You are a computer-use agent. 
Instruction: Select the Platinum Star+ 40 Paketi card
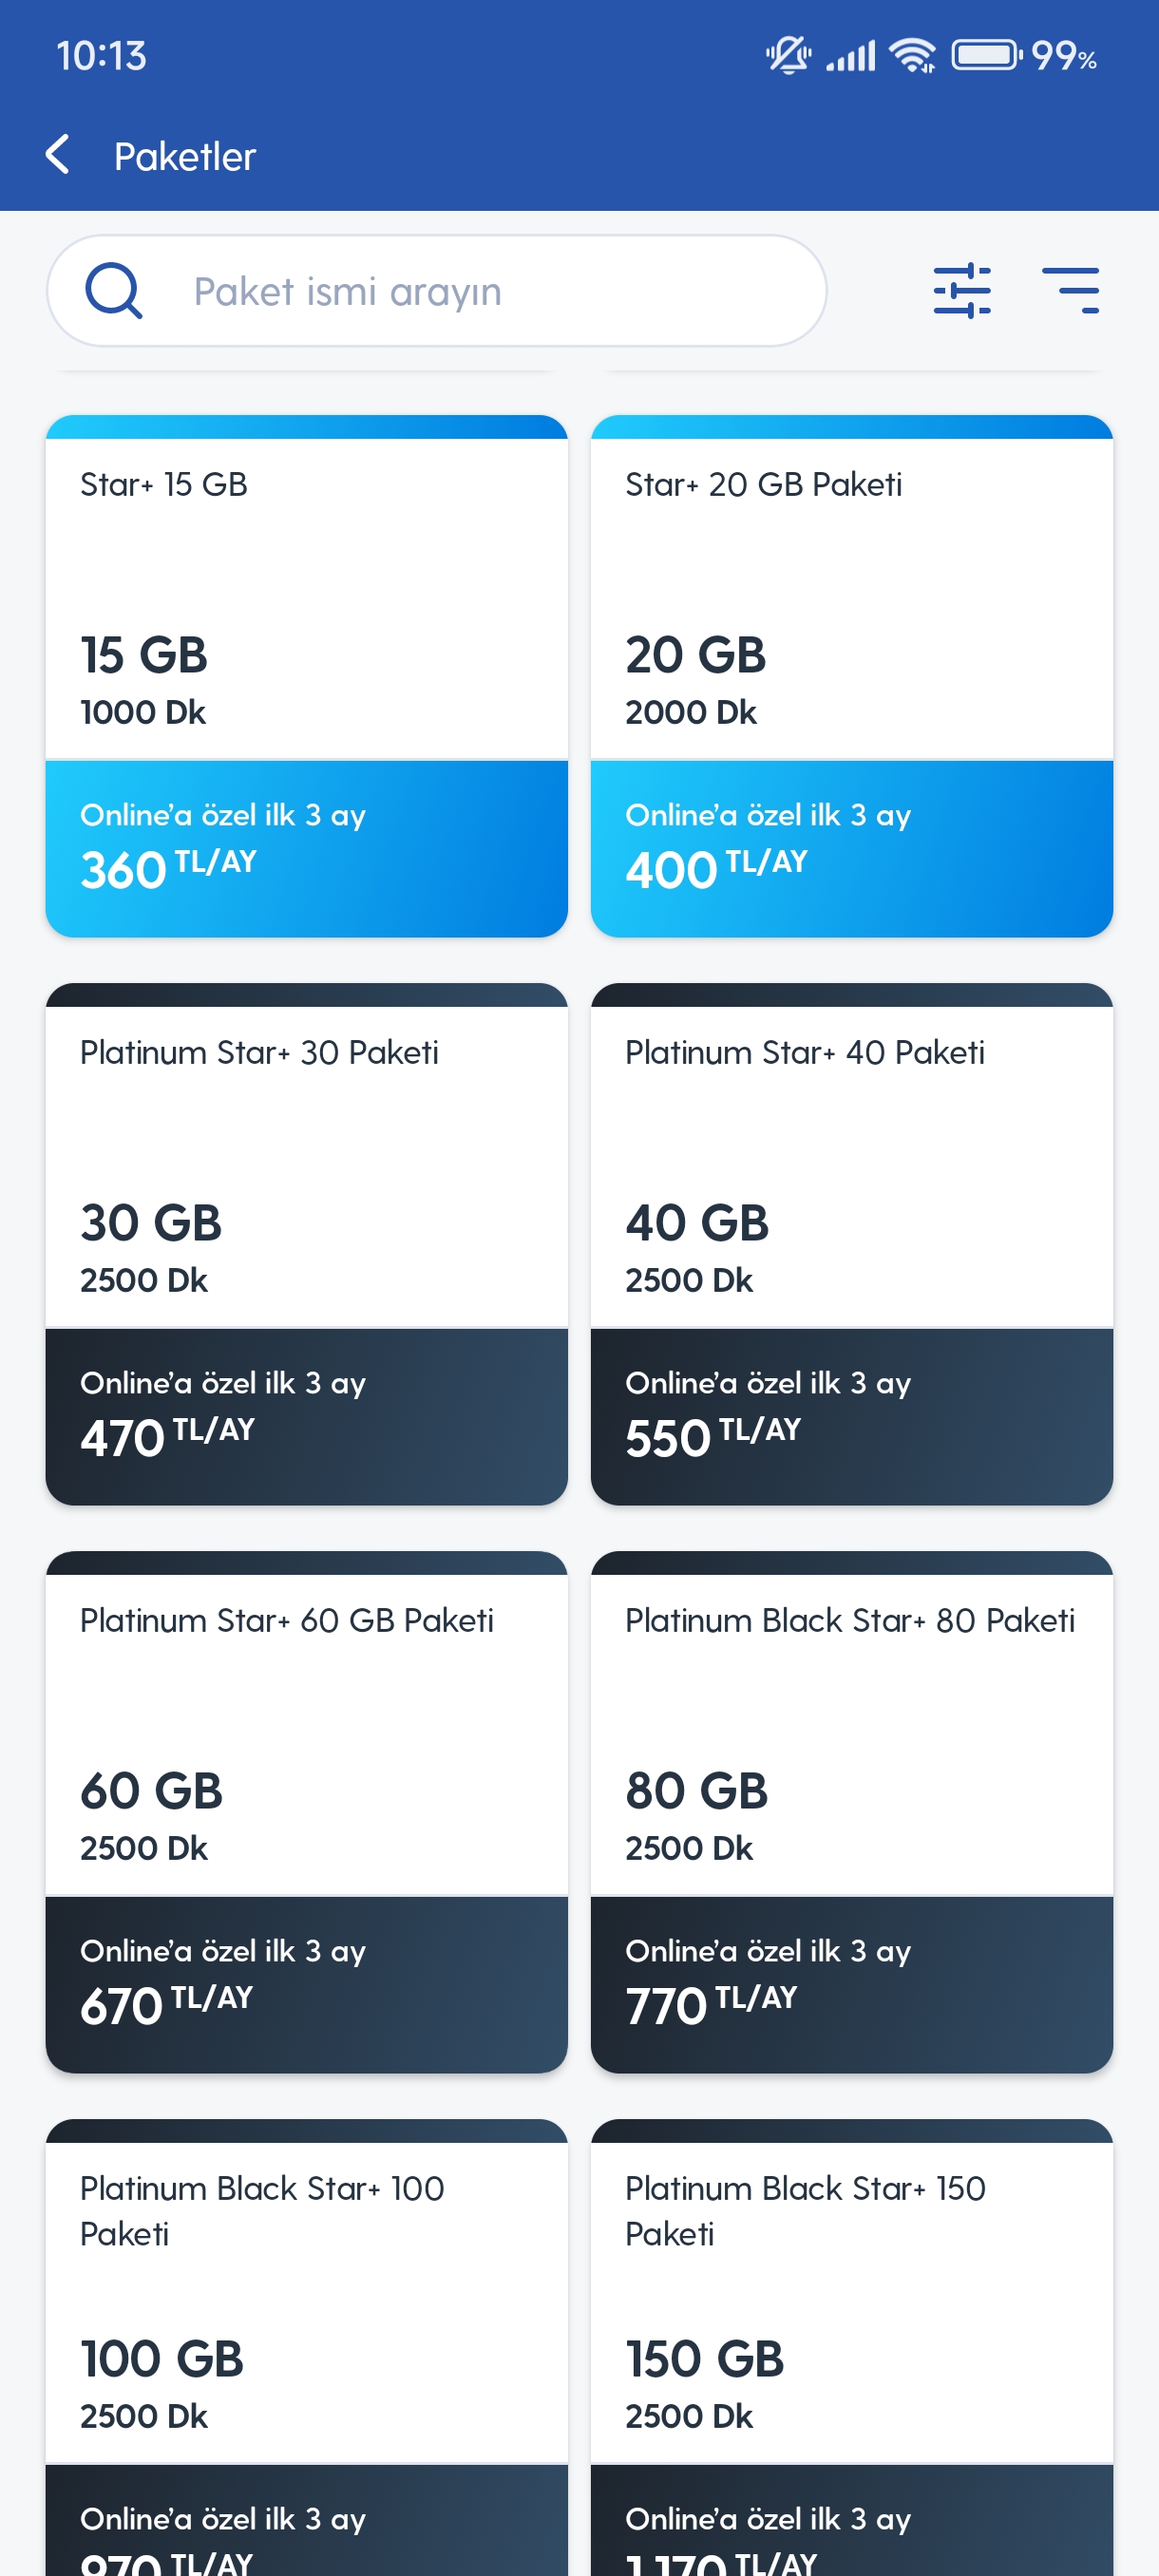(852, 1244)
